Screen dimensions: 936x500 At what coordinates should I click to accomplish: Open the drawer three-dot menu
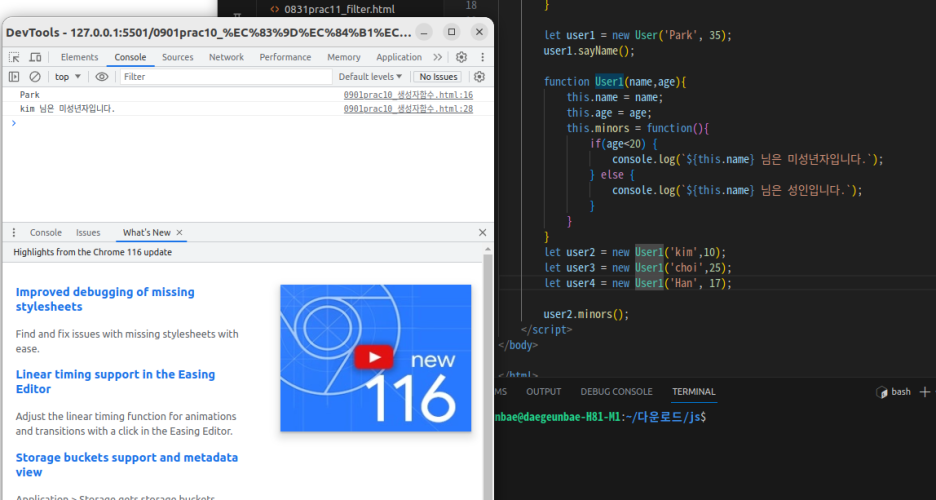point(14,233)
